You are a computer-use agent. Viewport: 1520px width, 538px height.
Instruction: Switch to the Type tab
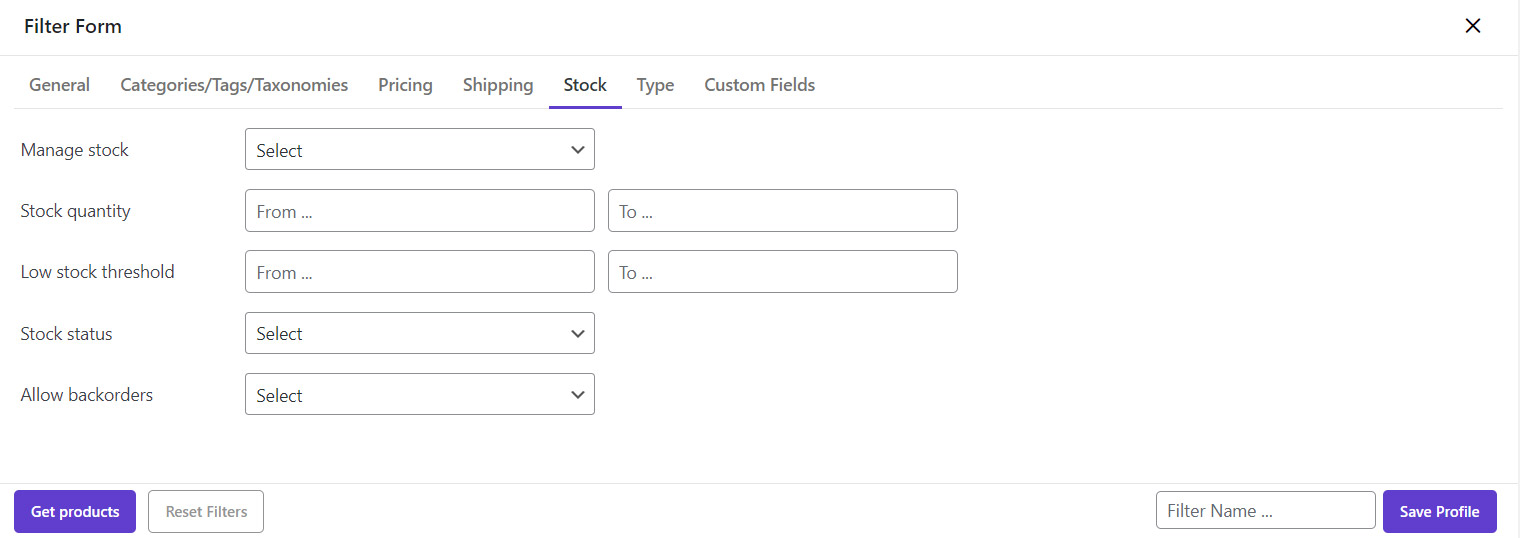tap(655, 85)
